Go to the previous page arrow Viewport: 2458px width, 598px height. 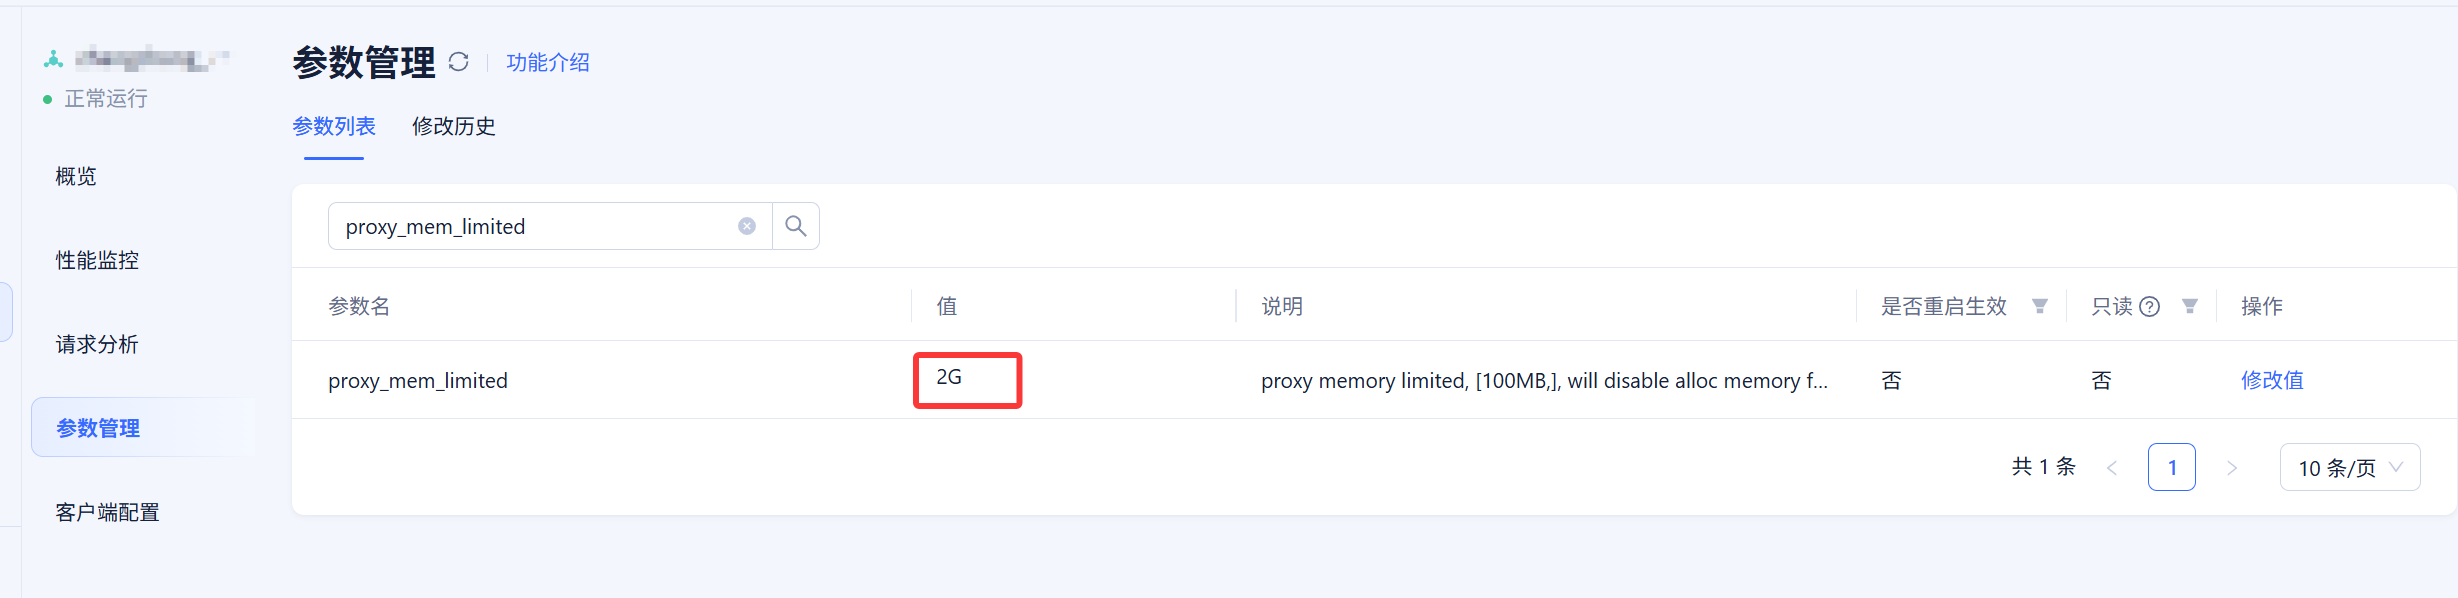click(x=2112, y=468)
